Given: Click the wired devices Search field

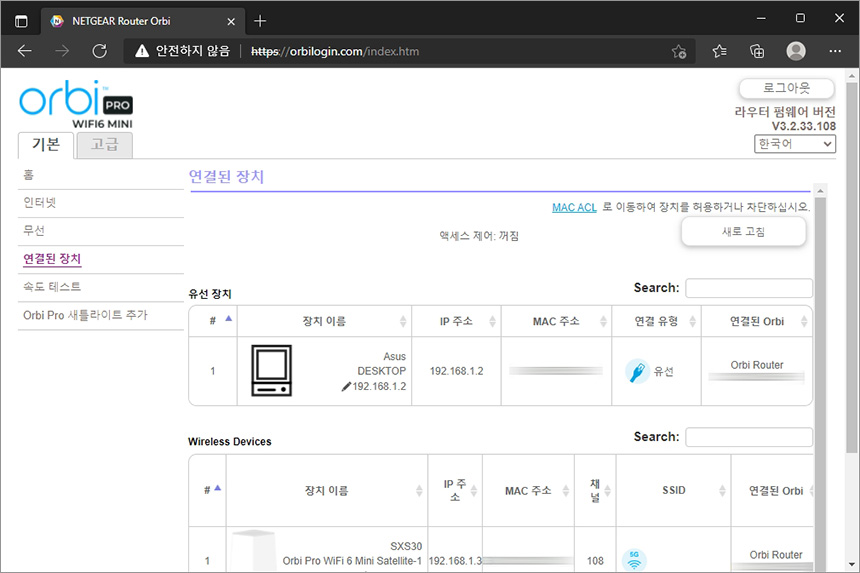Looking at the screenshot, I should point(749,288).
